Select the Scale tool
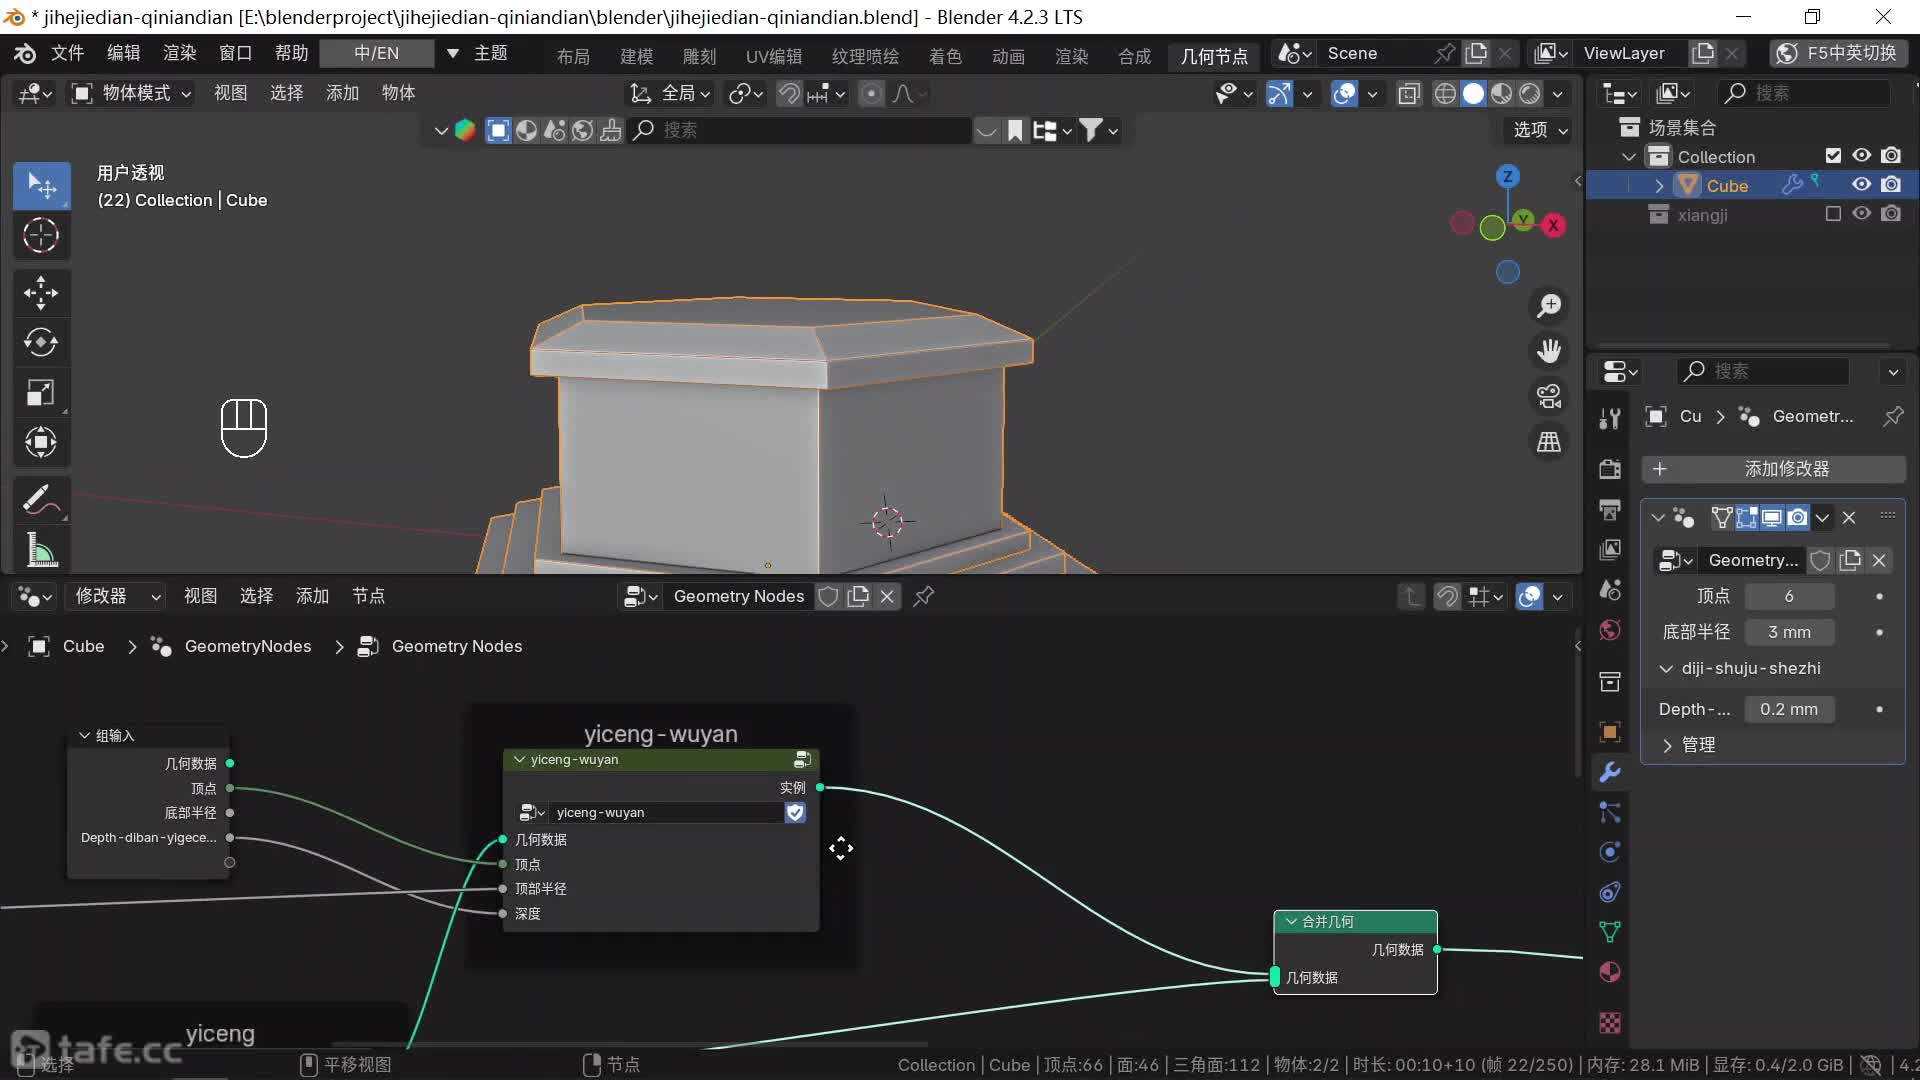 pyautogui.click(x=41, y=393)
